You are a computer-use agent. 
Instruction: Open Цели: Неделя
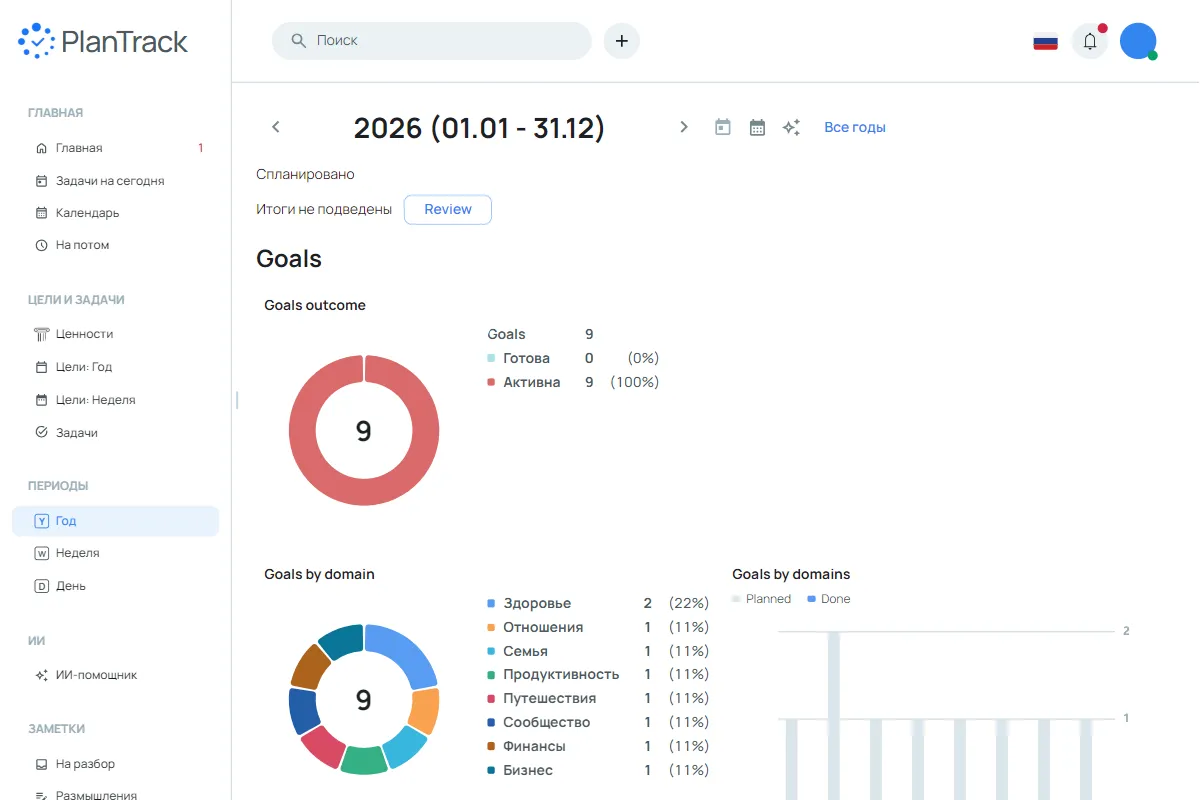click(x=115, y=400)
